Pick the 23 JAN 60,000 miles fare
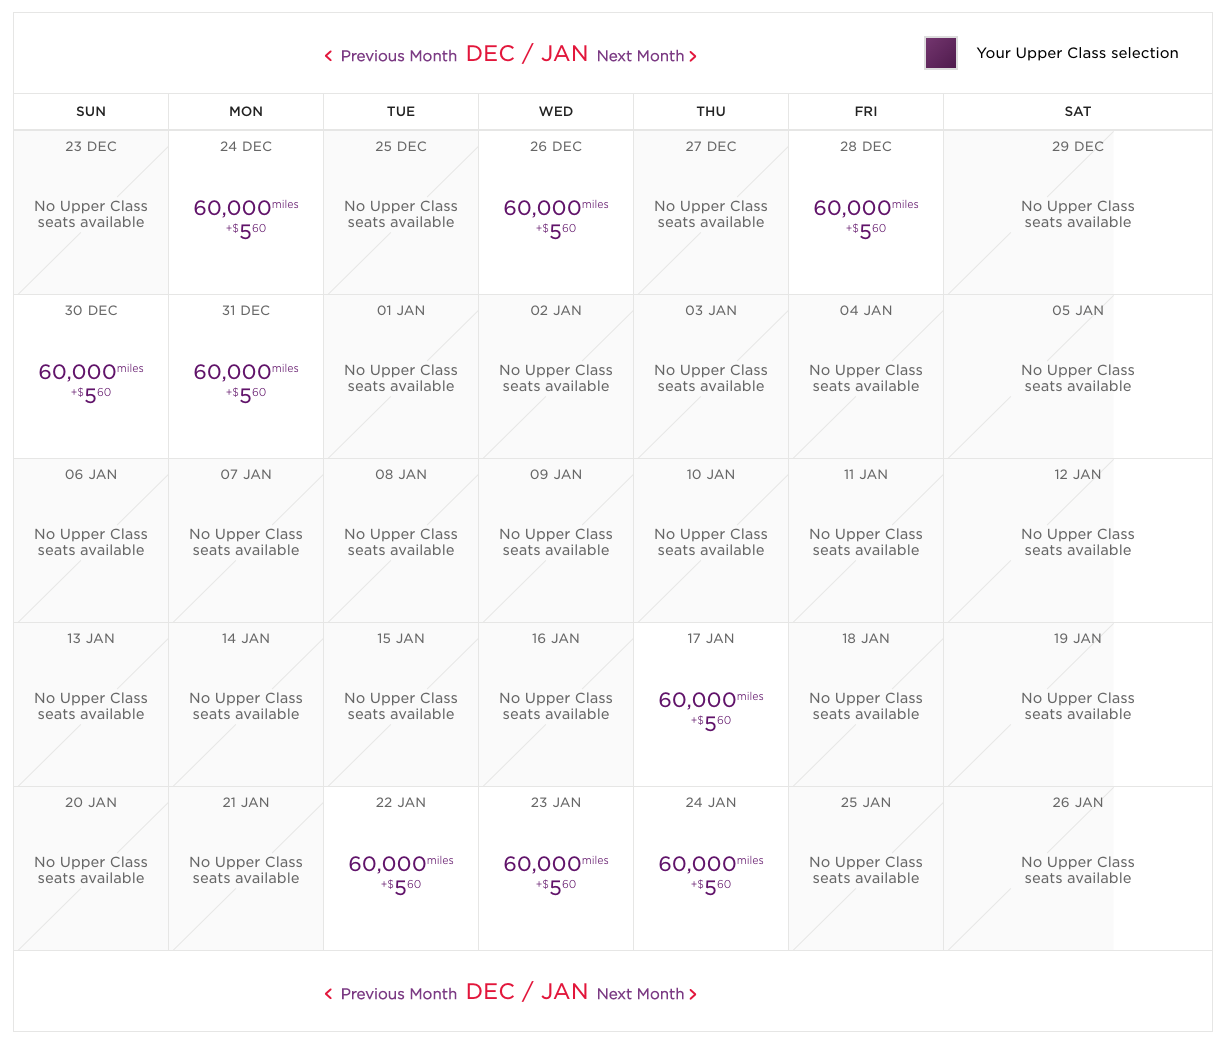This screenshot has width=1224, height=1041. 556,872
